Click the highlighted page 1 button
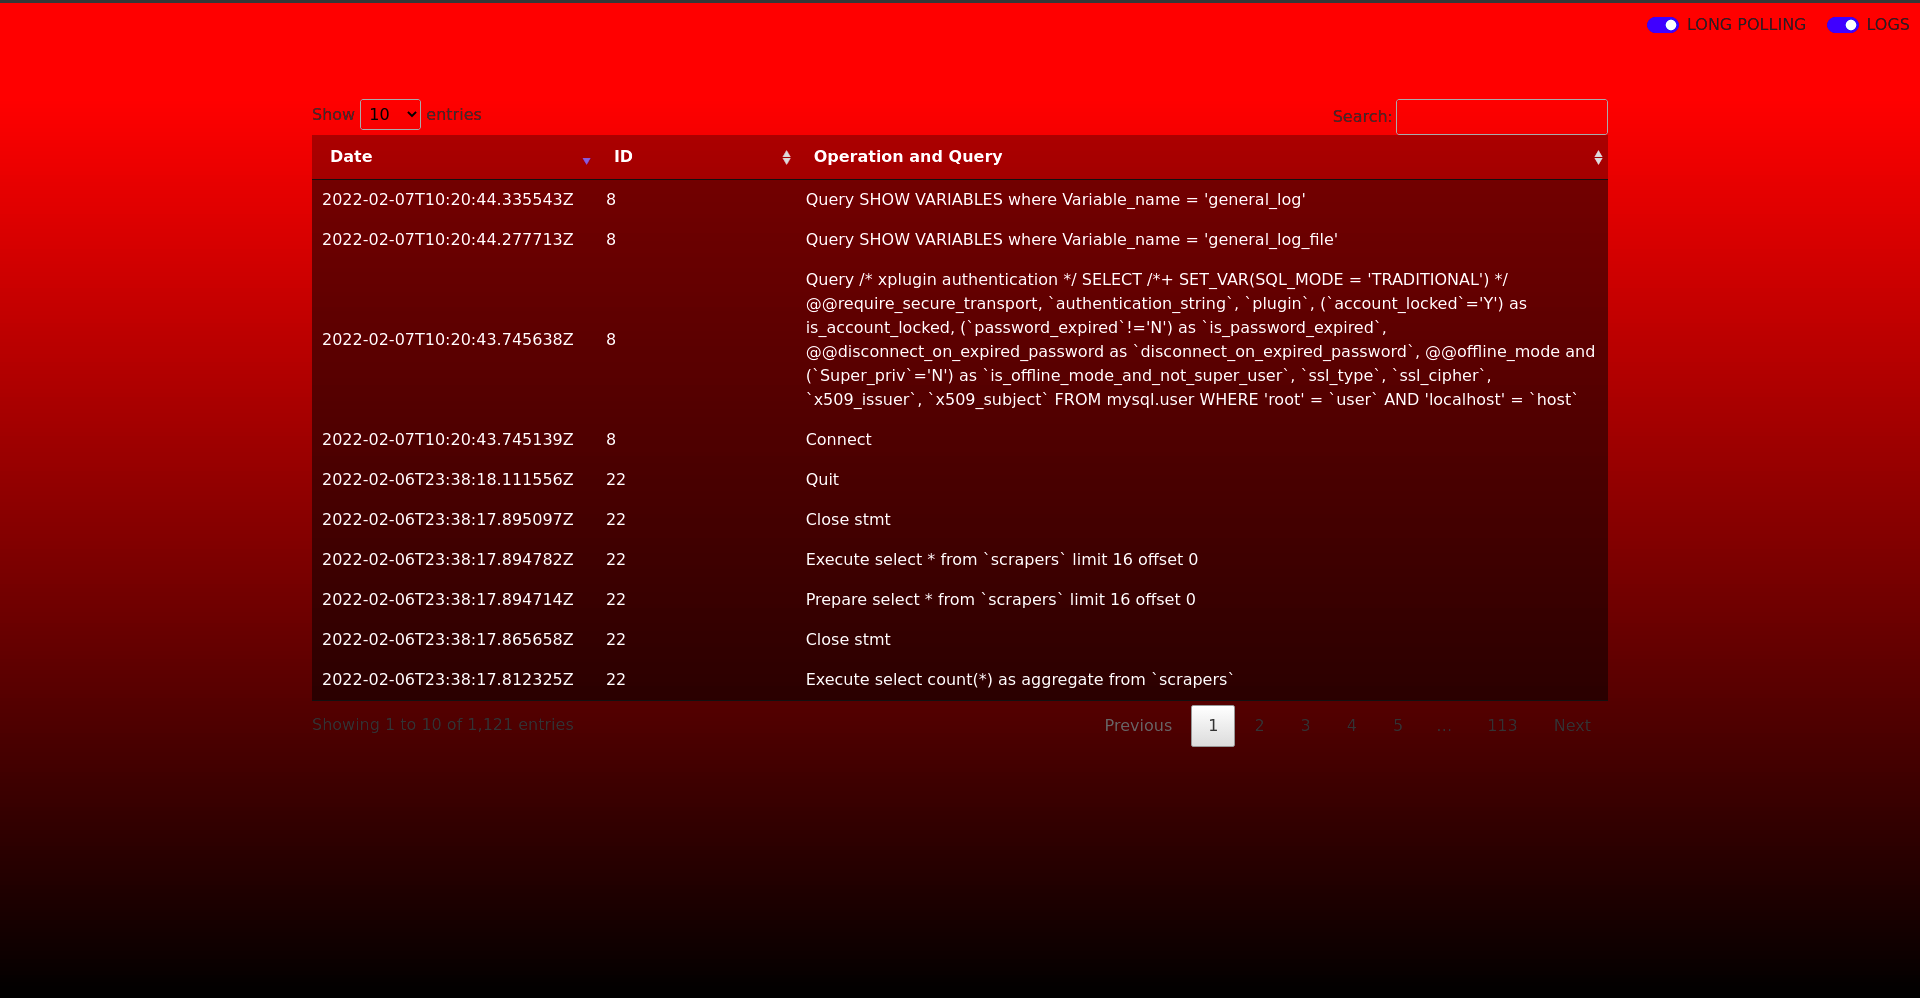The width and height of the screenshot is (1920, 998). (x=1212, y=725)
